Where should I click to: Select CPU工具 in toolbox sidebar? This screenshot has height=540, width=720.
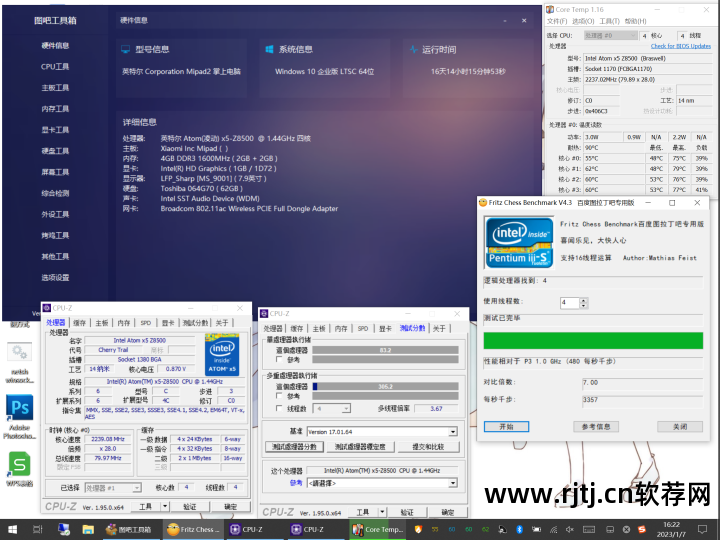(55, 67)
